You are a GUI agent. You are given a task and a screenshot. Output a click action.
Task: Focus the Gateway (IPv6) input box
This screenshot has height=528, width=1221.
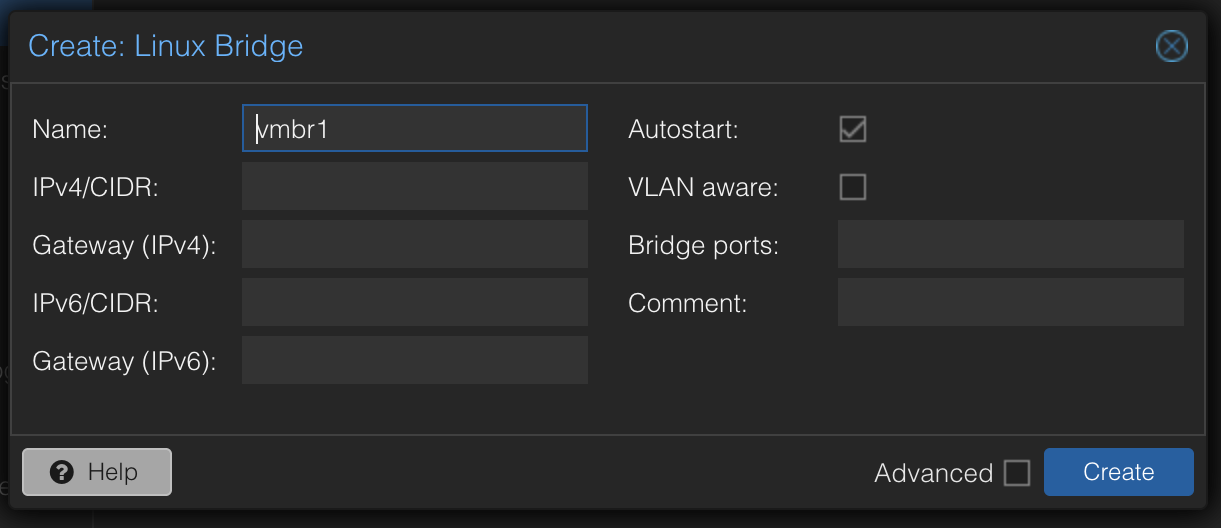click(x=414, y=361)
